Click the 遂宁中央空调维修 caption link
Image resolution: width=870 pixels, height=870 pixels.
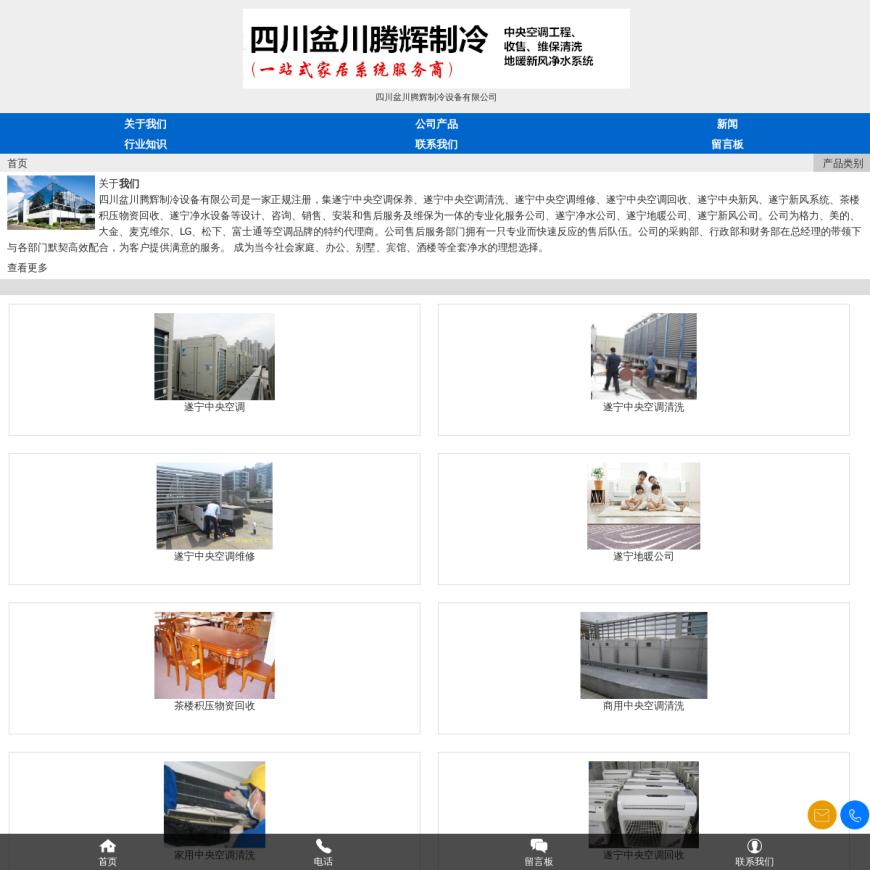point(214,556)
